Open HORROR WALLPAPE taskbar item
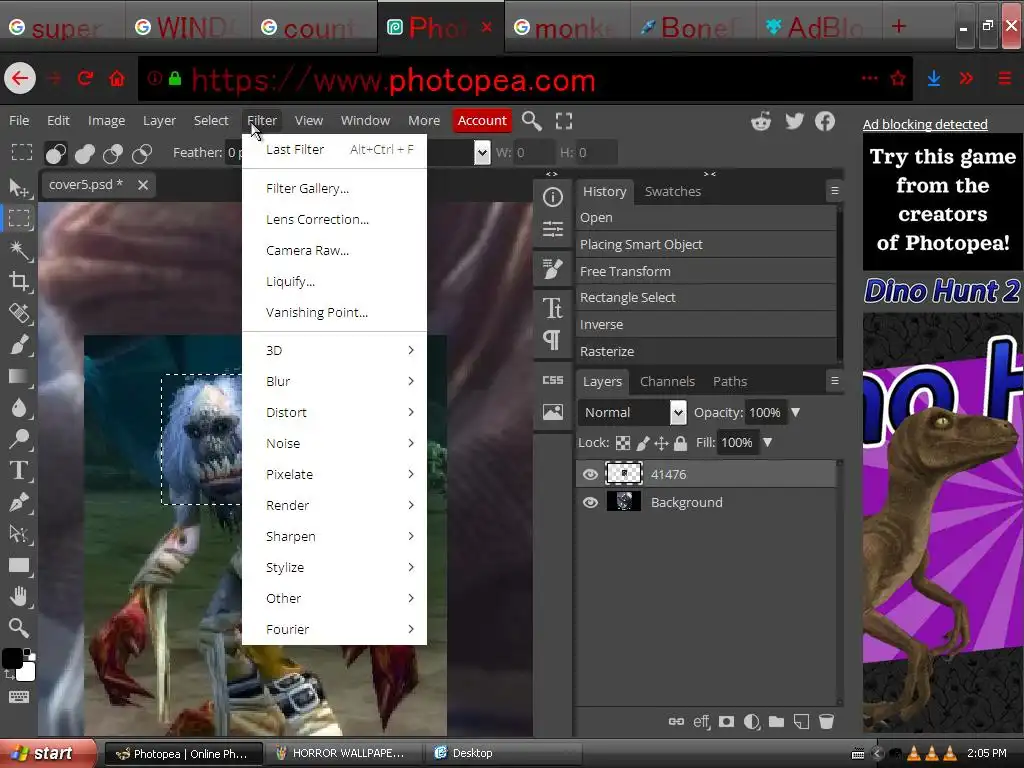Viewport: 1024px width, 768px height. pyautogui.click(x=344, y=753)
